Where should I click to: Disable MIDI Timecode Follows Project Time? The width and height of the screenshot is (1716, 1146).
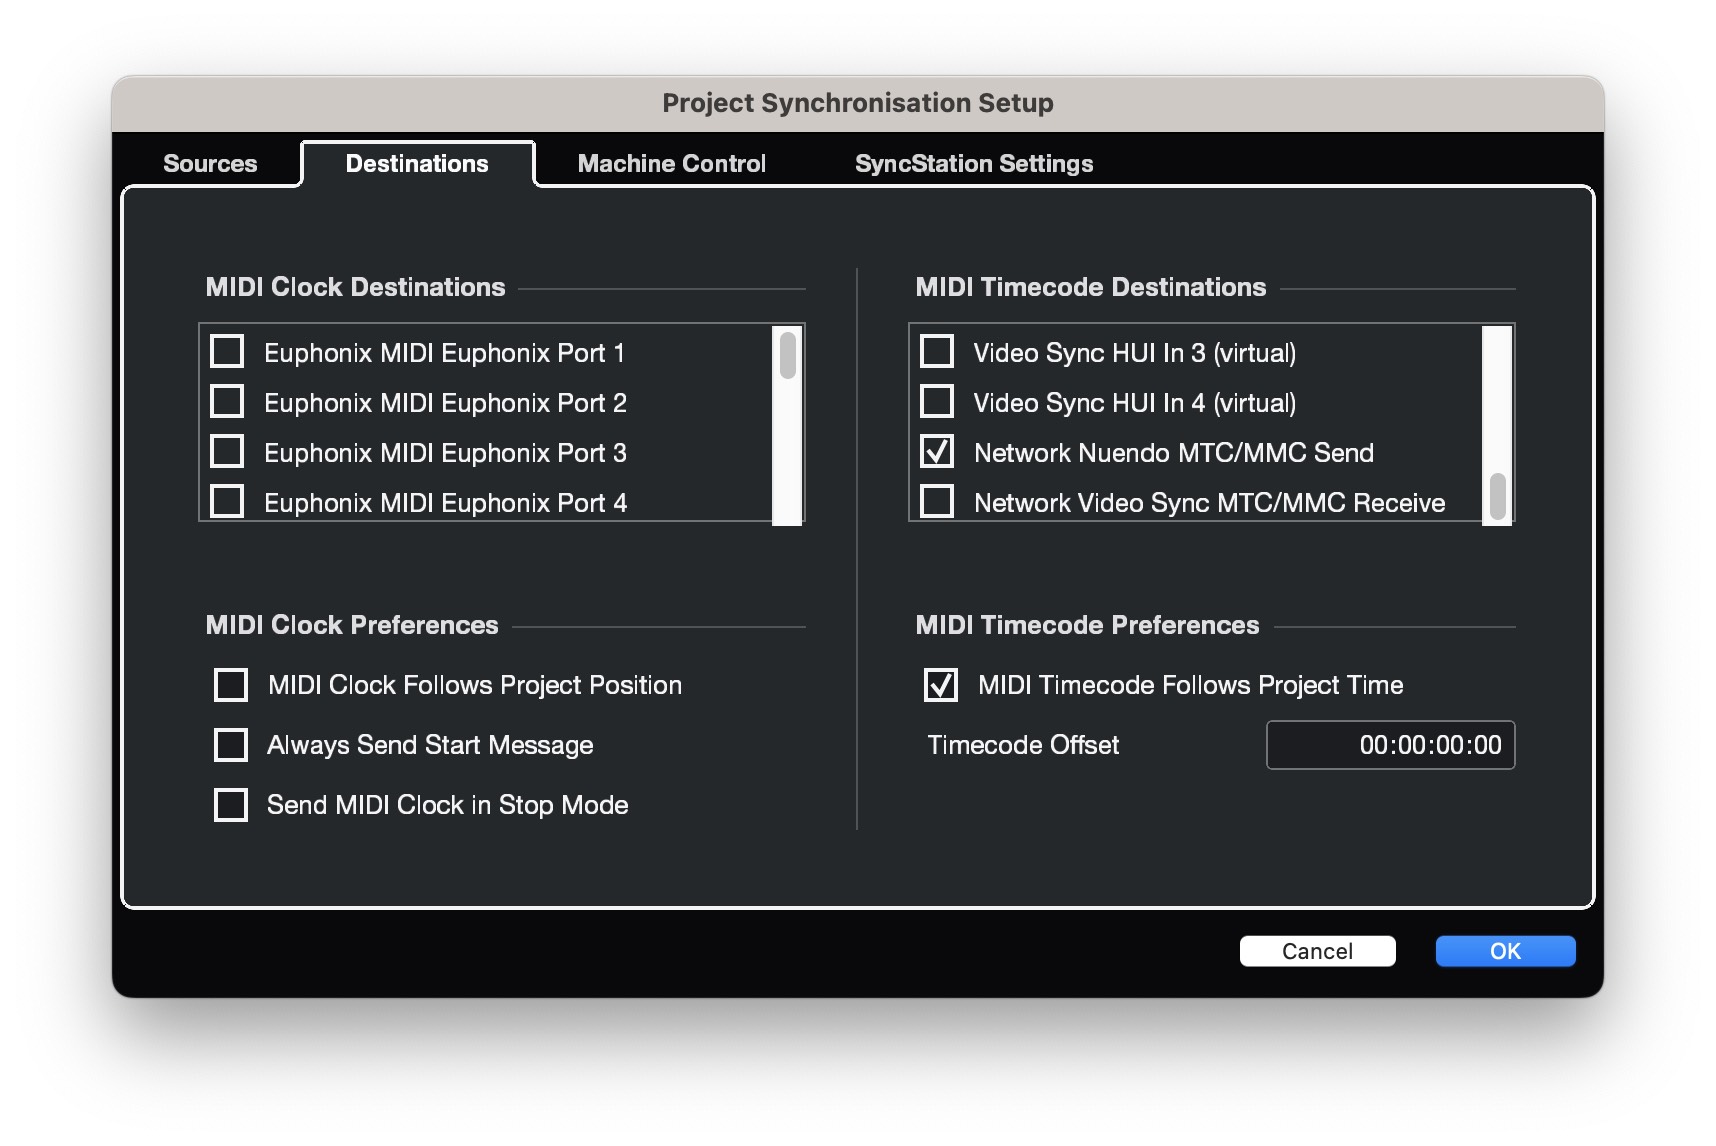point(941,685)
